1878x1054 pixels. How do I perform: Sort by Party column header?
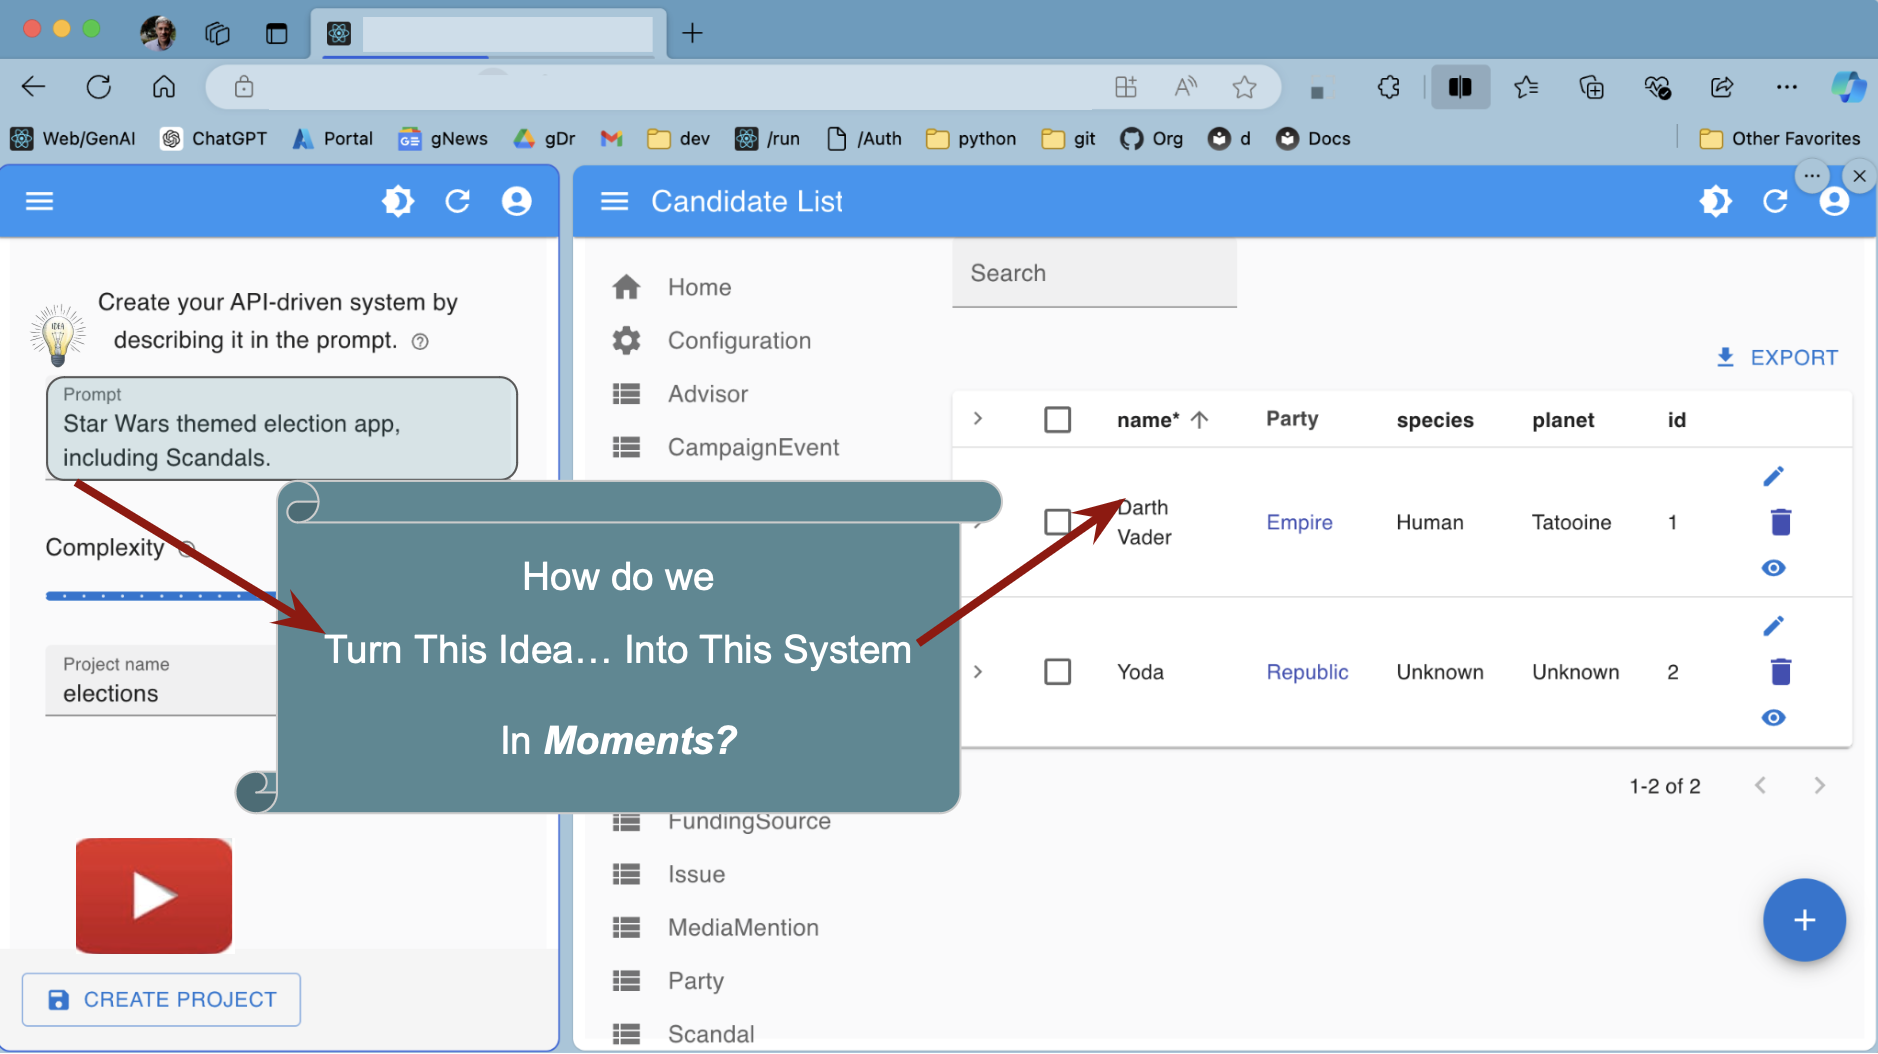(1292, 419)
